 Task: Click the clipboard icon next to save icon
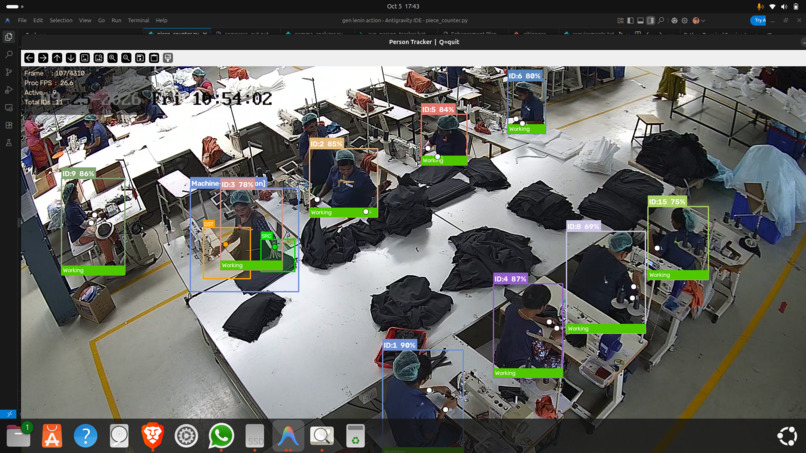[x=154, y=58]
